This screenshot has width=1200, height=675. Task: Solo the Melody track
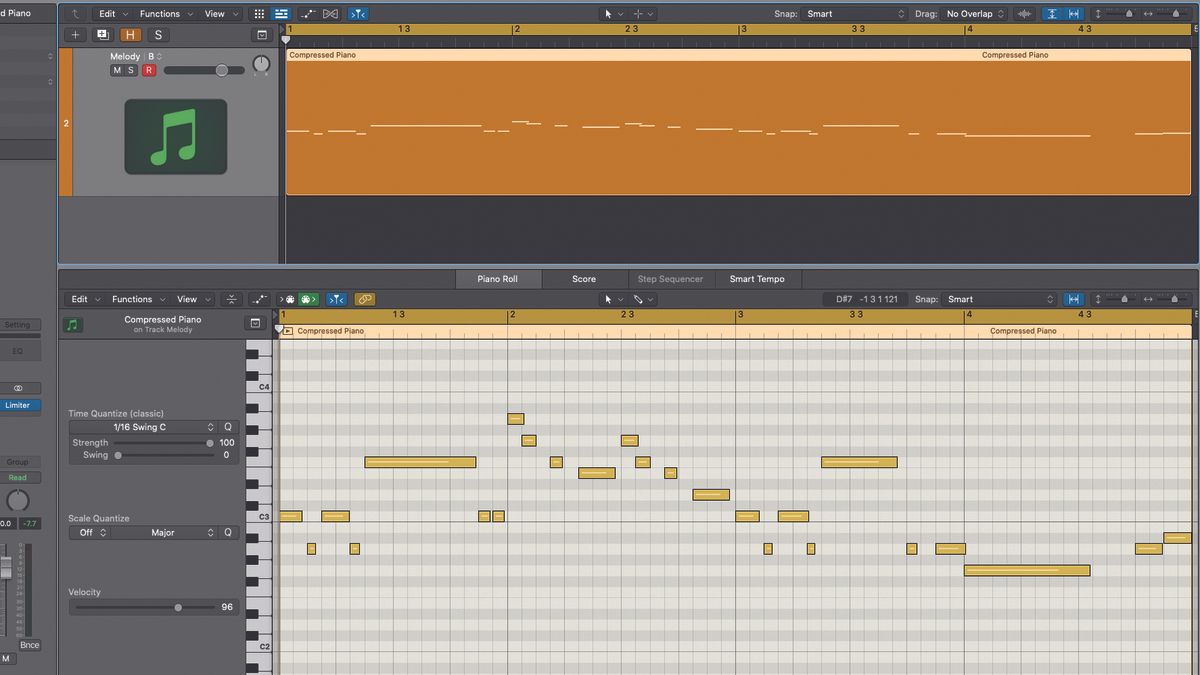[x=131, y=70]
